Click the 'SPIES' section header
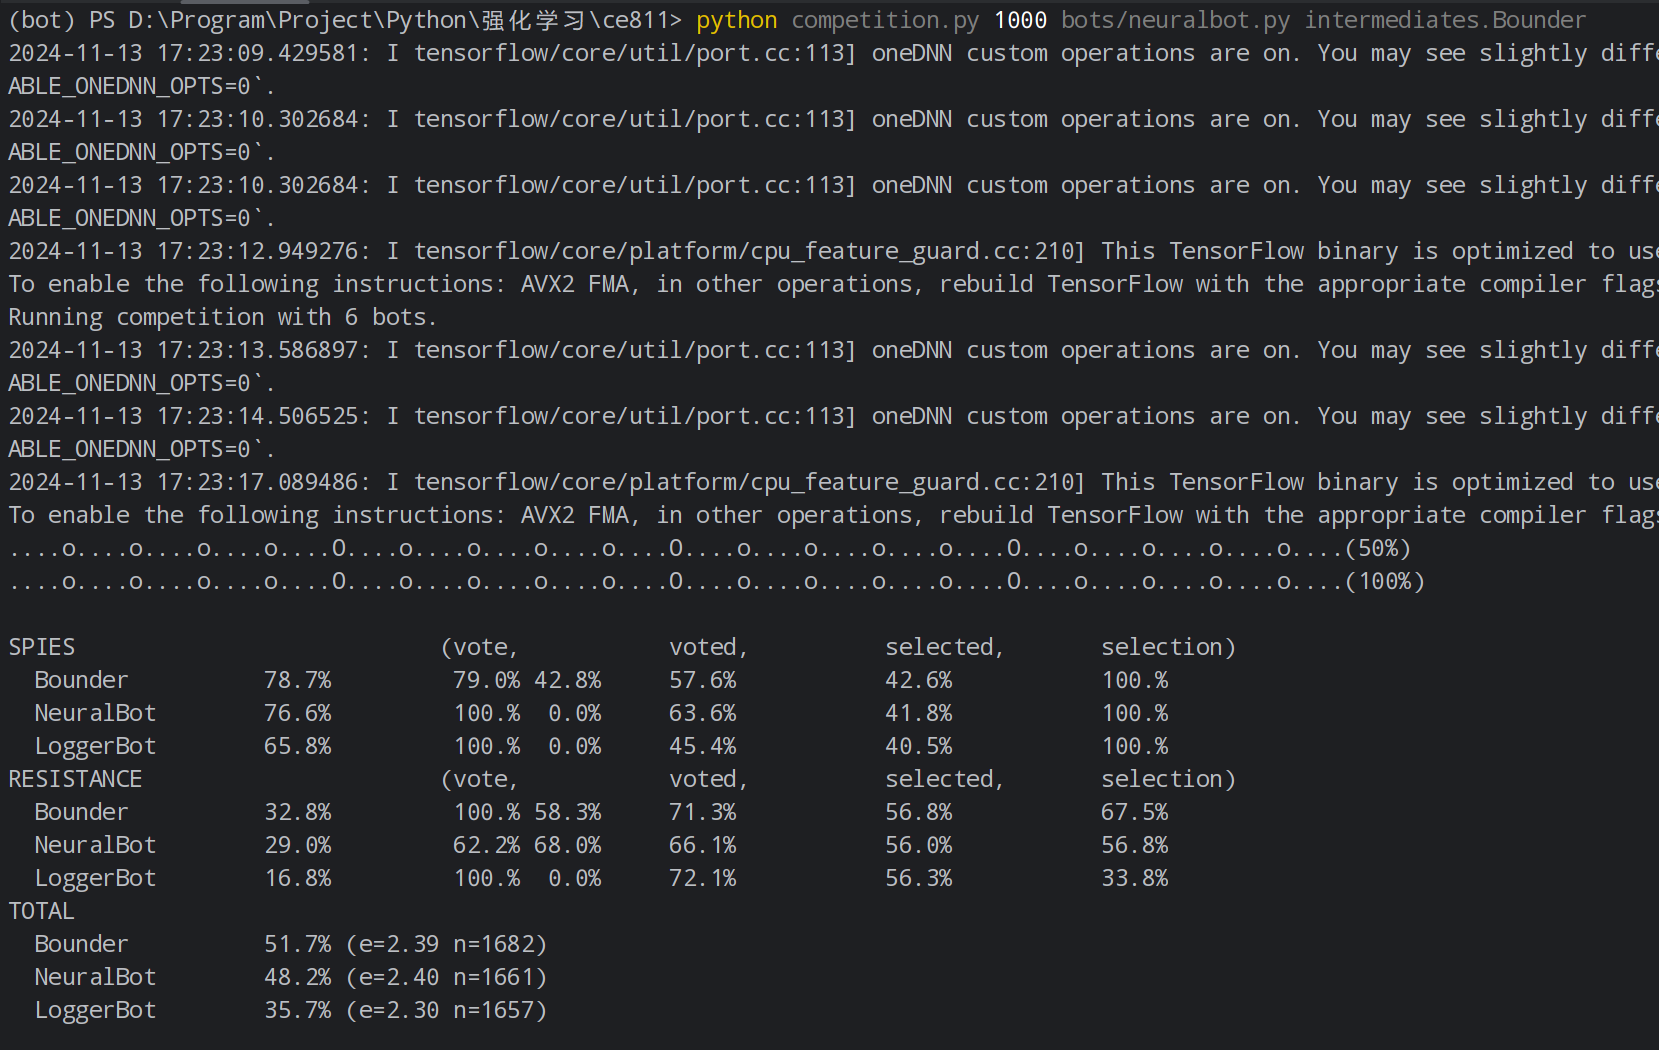1659x1050 pixels. 42,647
